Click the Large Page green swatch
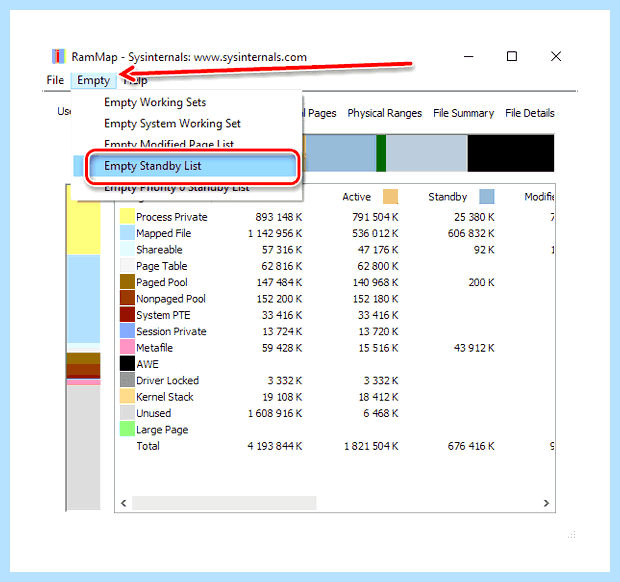The image size is (620, 582). coord(127,429)
